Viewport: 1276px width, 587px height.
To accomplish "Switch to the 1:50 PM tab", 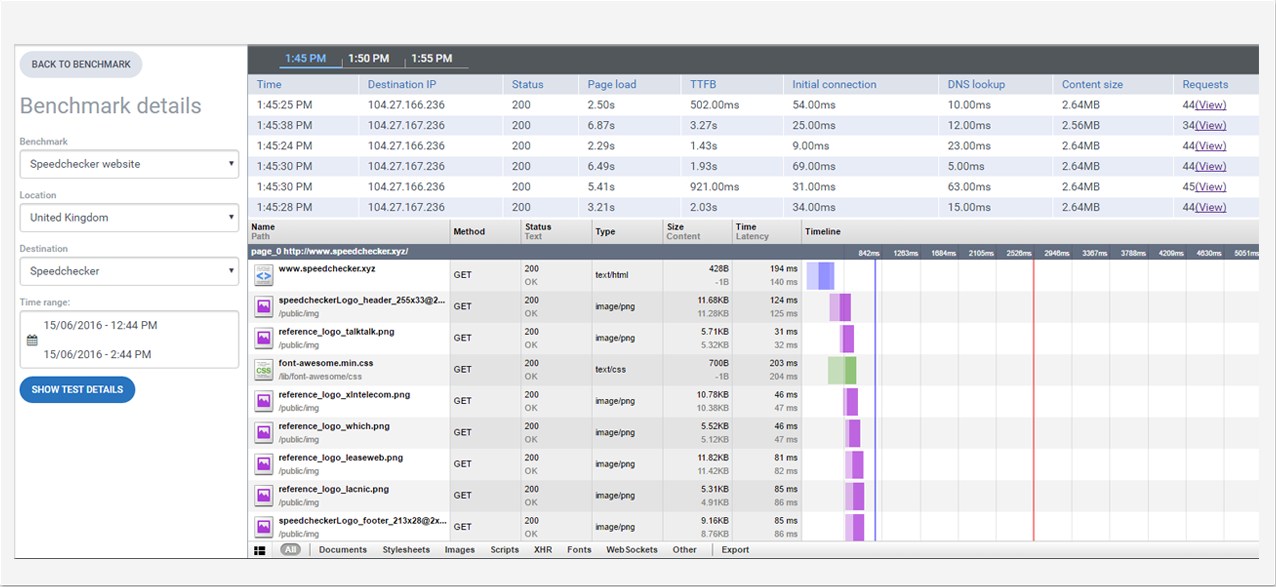I will click(368, 58).
